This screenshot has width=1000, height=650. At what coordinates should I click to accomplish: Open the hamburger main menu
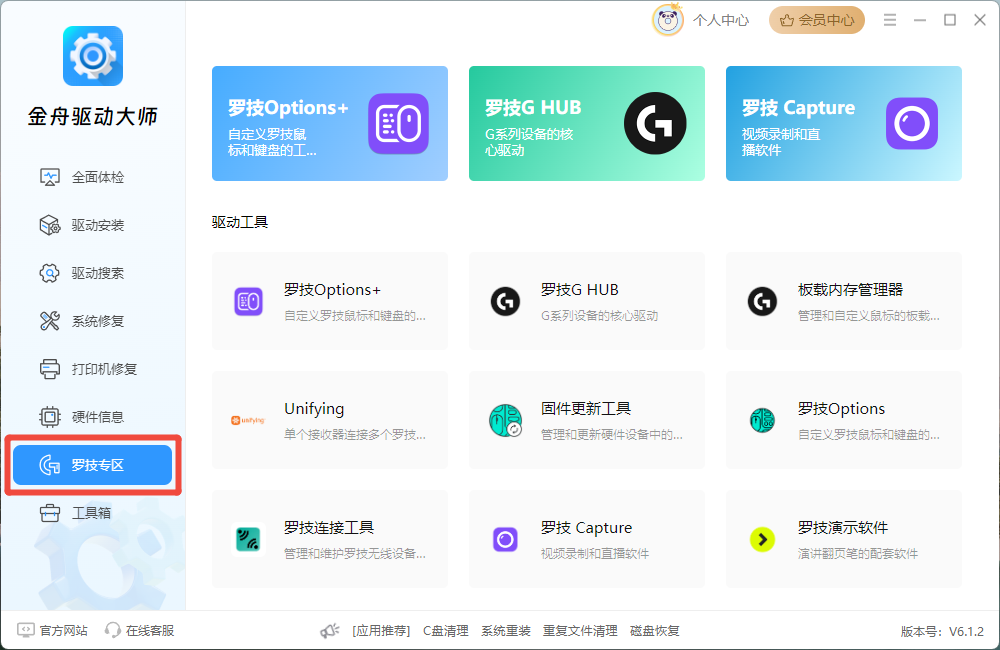(x=890, y=20)
